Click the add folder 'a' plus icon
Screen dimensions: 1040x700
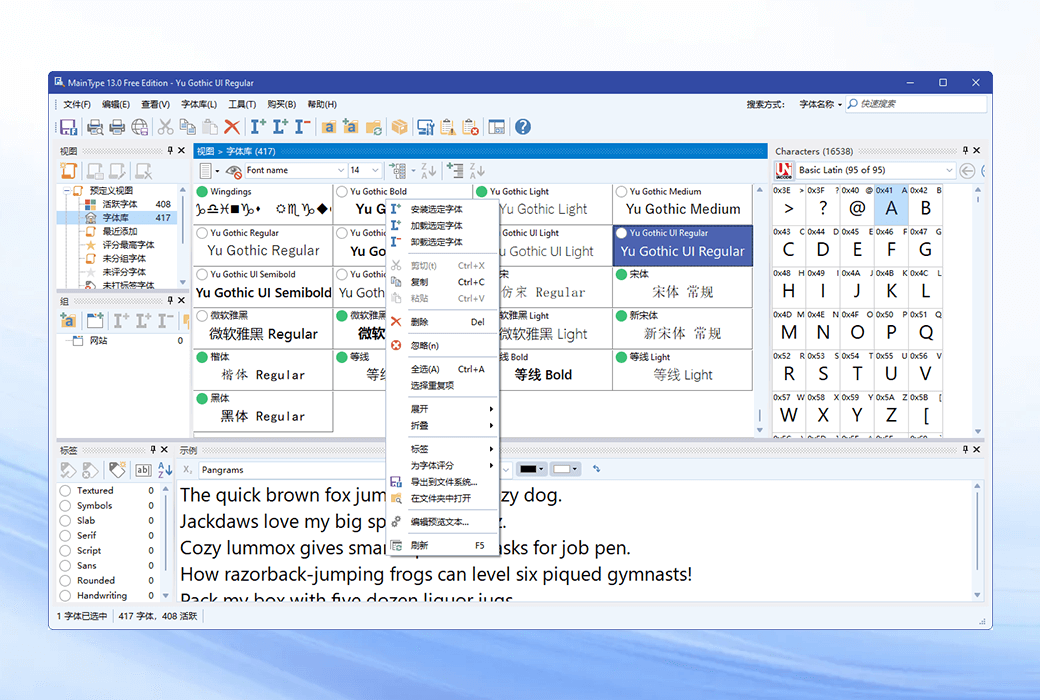[x=350, y=127]
